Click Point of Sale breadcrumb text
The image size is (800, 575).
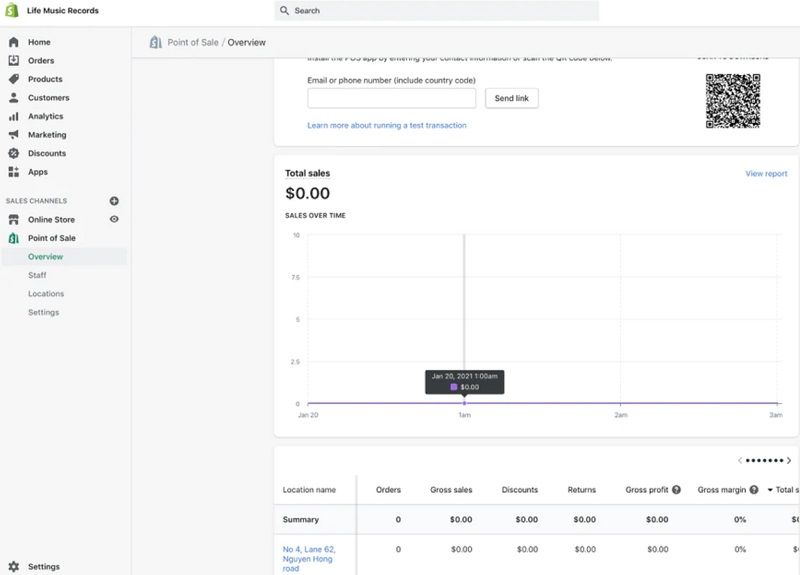[x=193, y=42]
